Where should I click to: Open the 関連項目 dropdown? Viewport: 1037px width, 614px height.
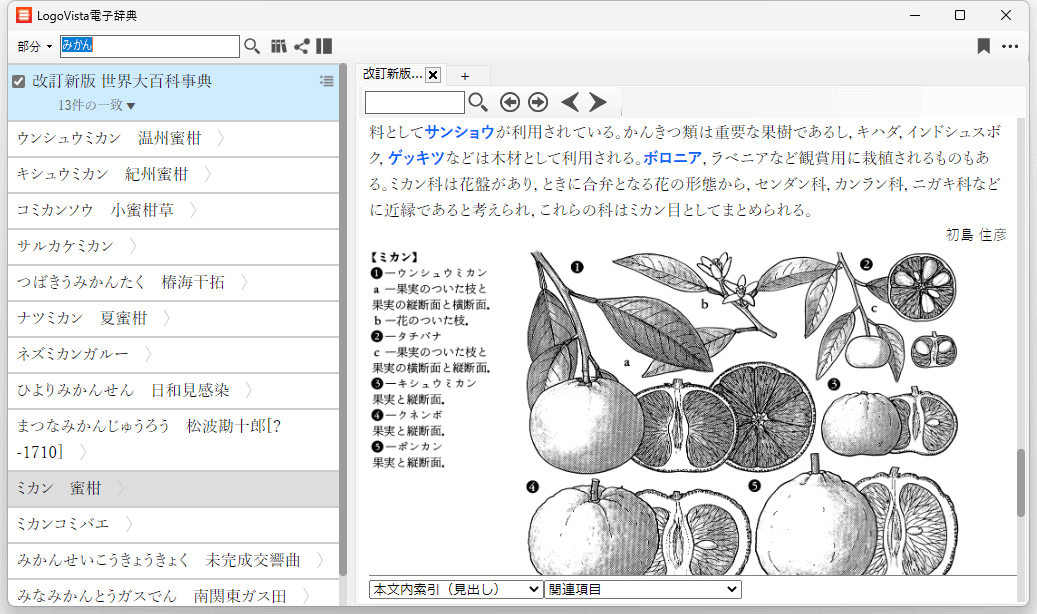[x=642, y=590]
